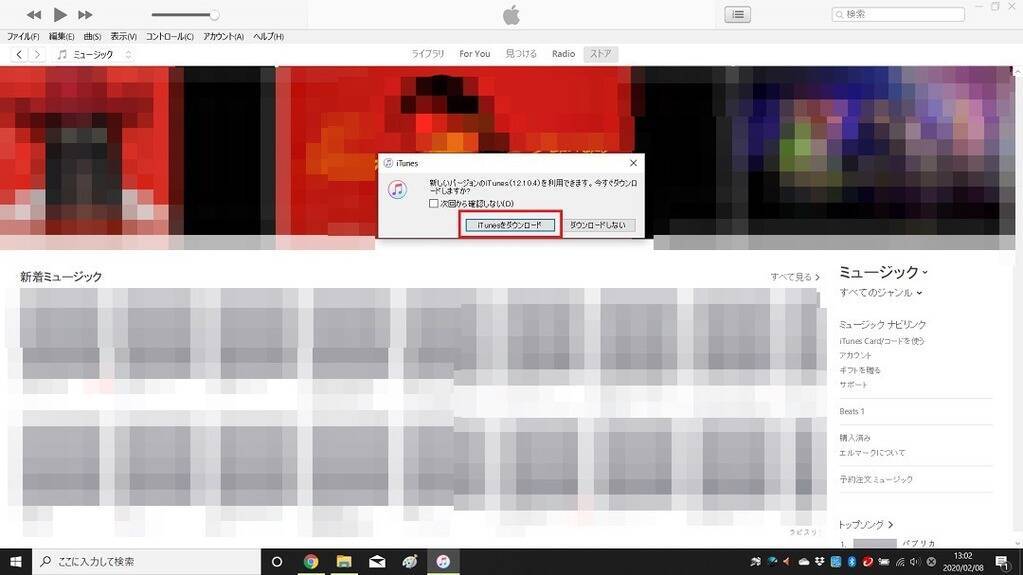1023x575 pixels.
Task: Open the 購入済み link
Action: pos(855,437)
